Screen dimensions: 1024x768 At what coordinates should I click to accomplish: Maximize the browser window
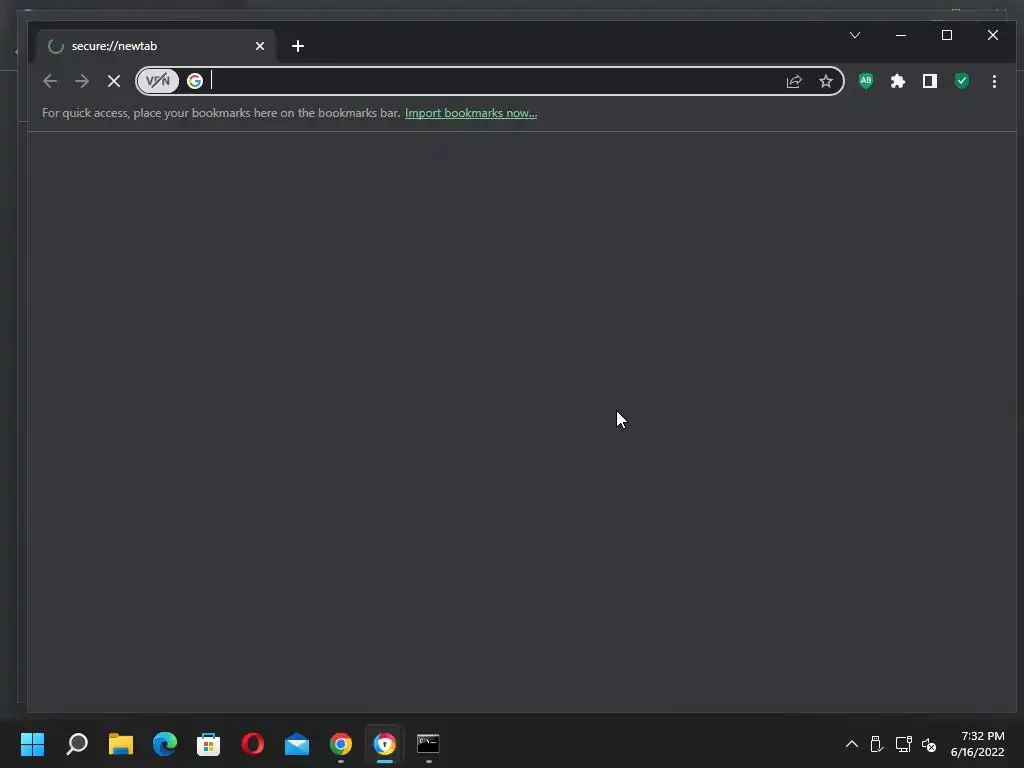(x=947, y=35)
